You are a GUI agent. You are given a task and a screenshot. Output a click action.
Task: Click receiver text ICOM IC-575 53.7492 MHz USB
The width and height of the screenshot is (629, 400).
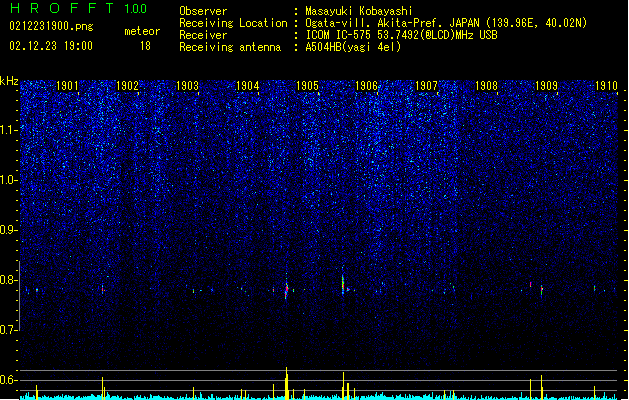pos(401,35)
